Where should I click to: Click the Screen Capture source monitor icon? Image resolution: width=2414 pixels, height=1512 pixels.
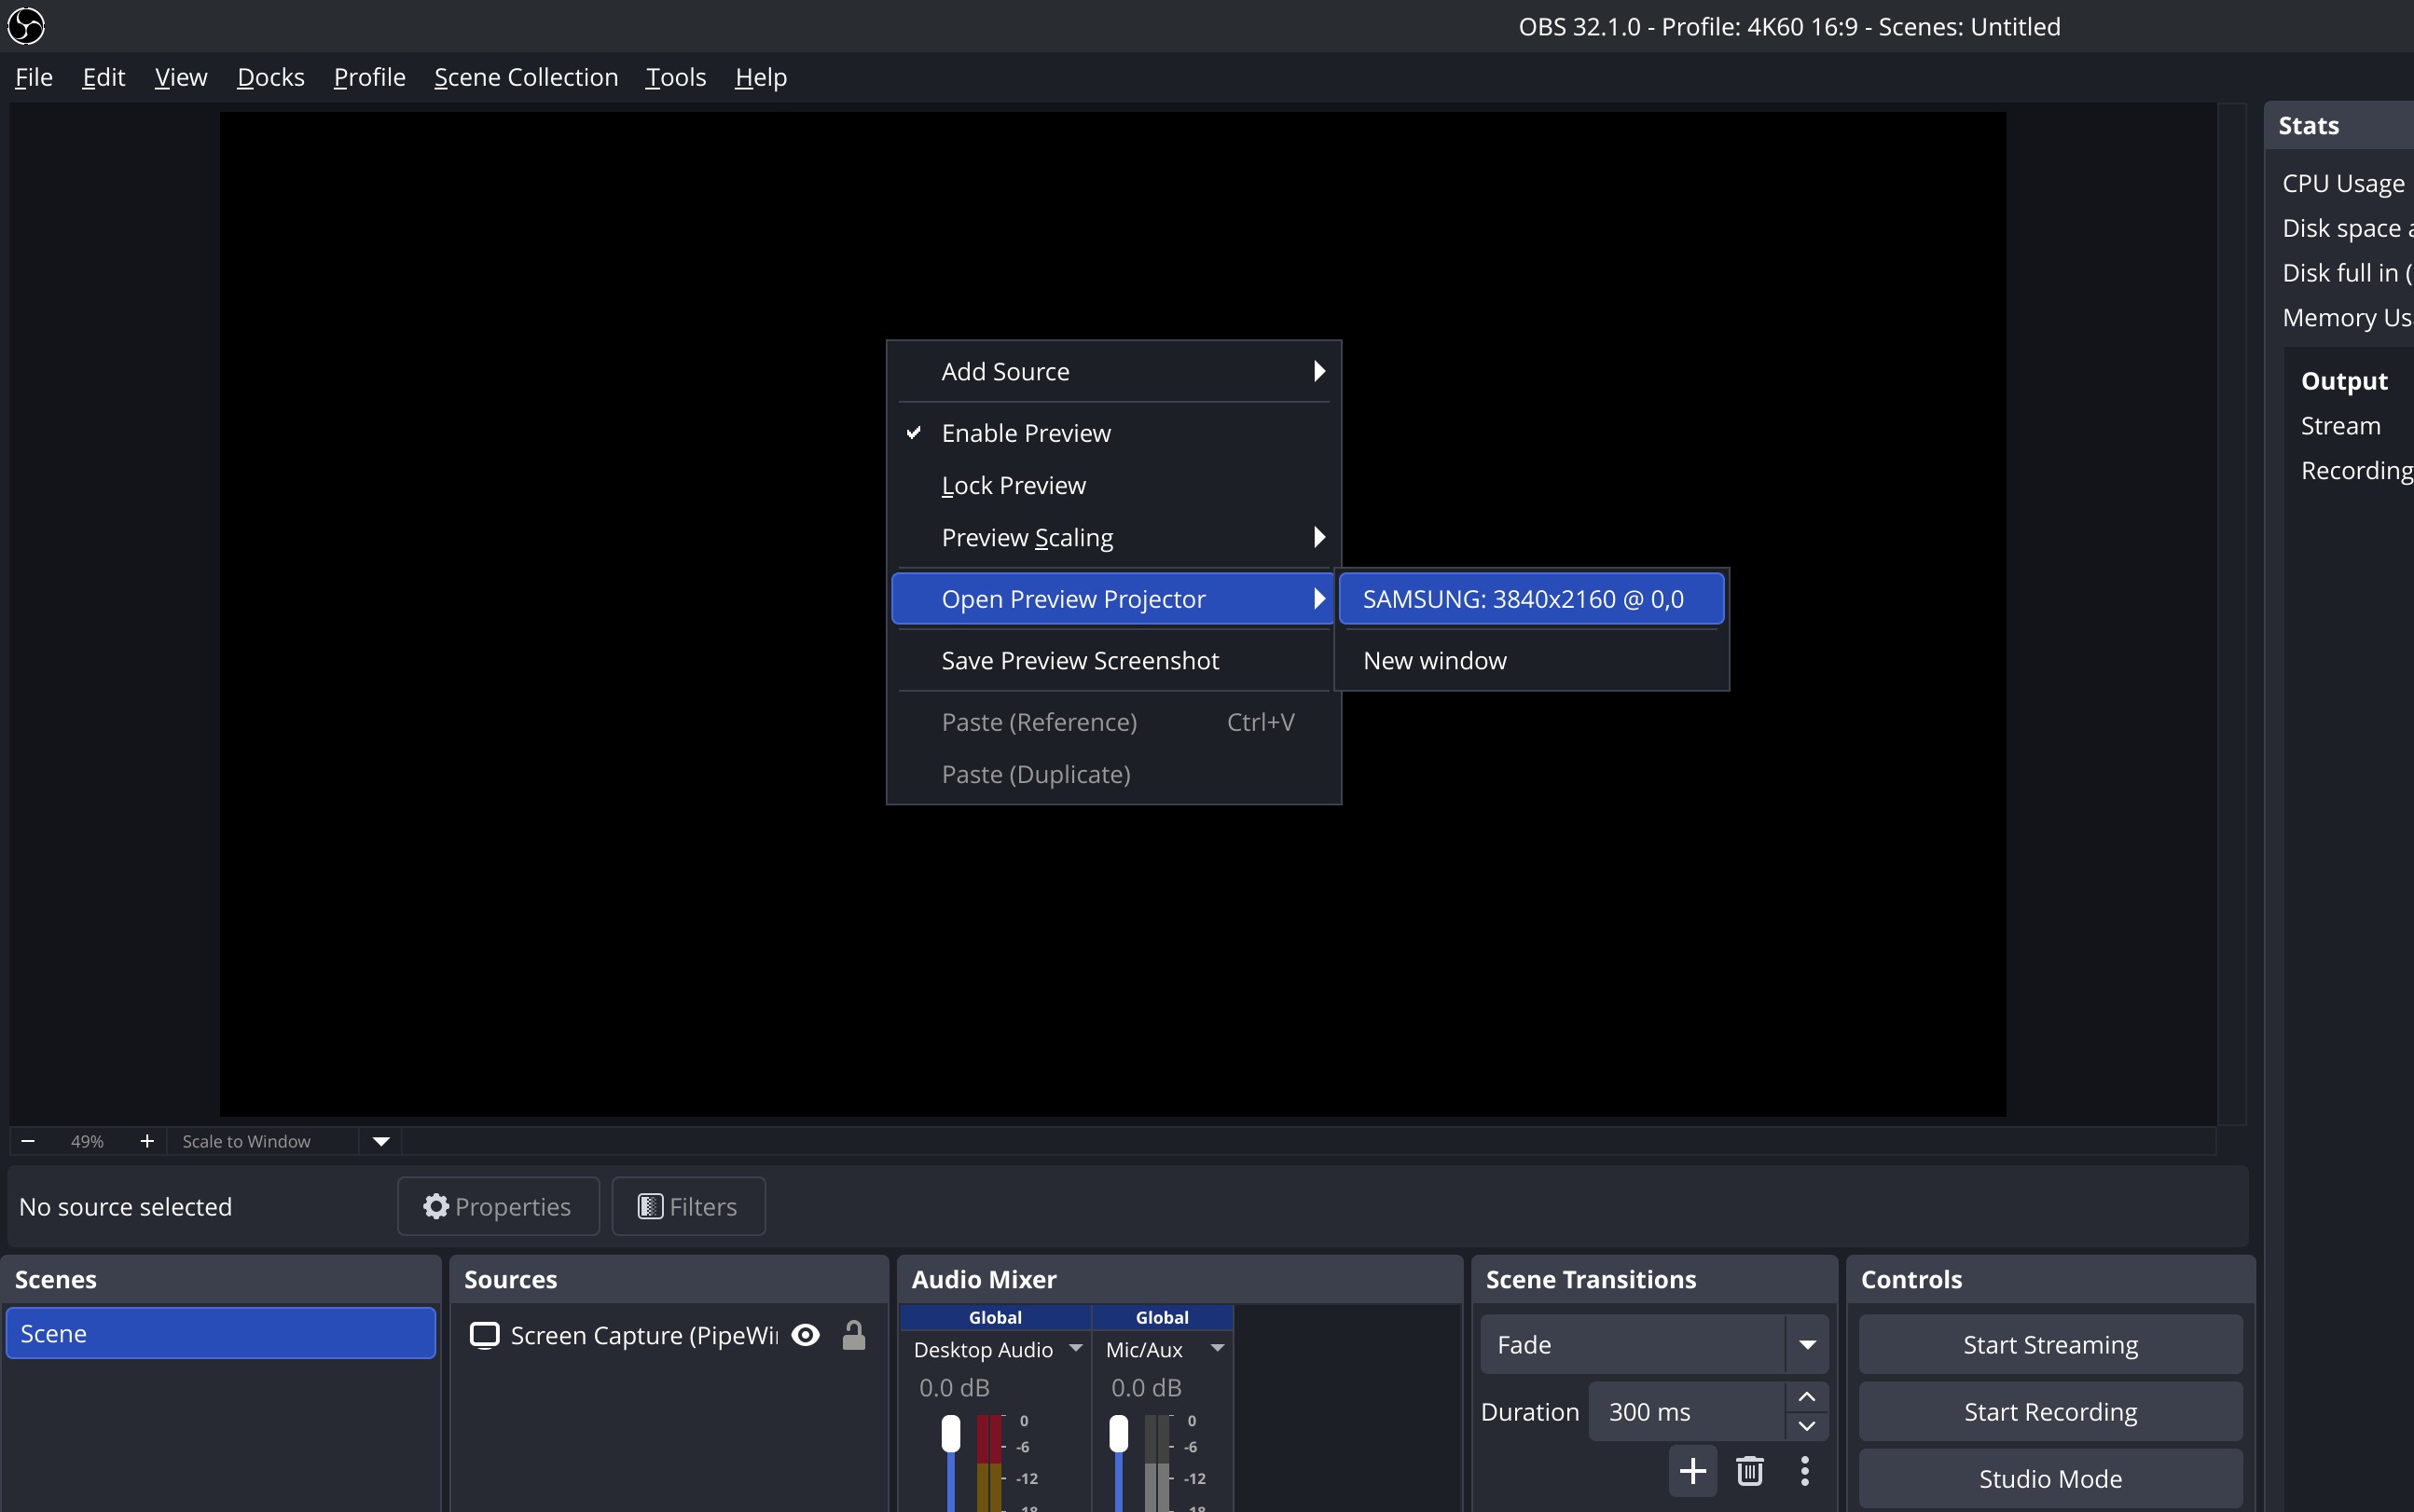[x=485, y=1335]
